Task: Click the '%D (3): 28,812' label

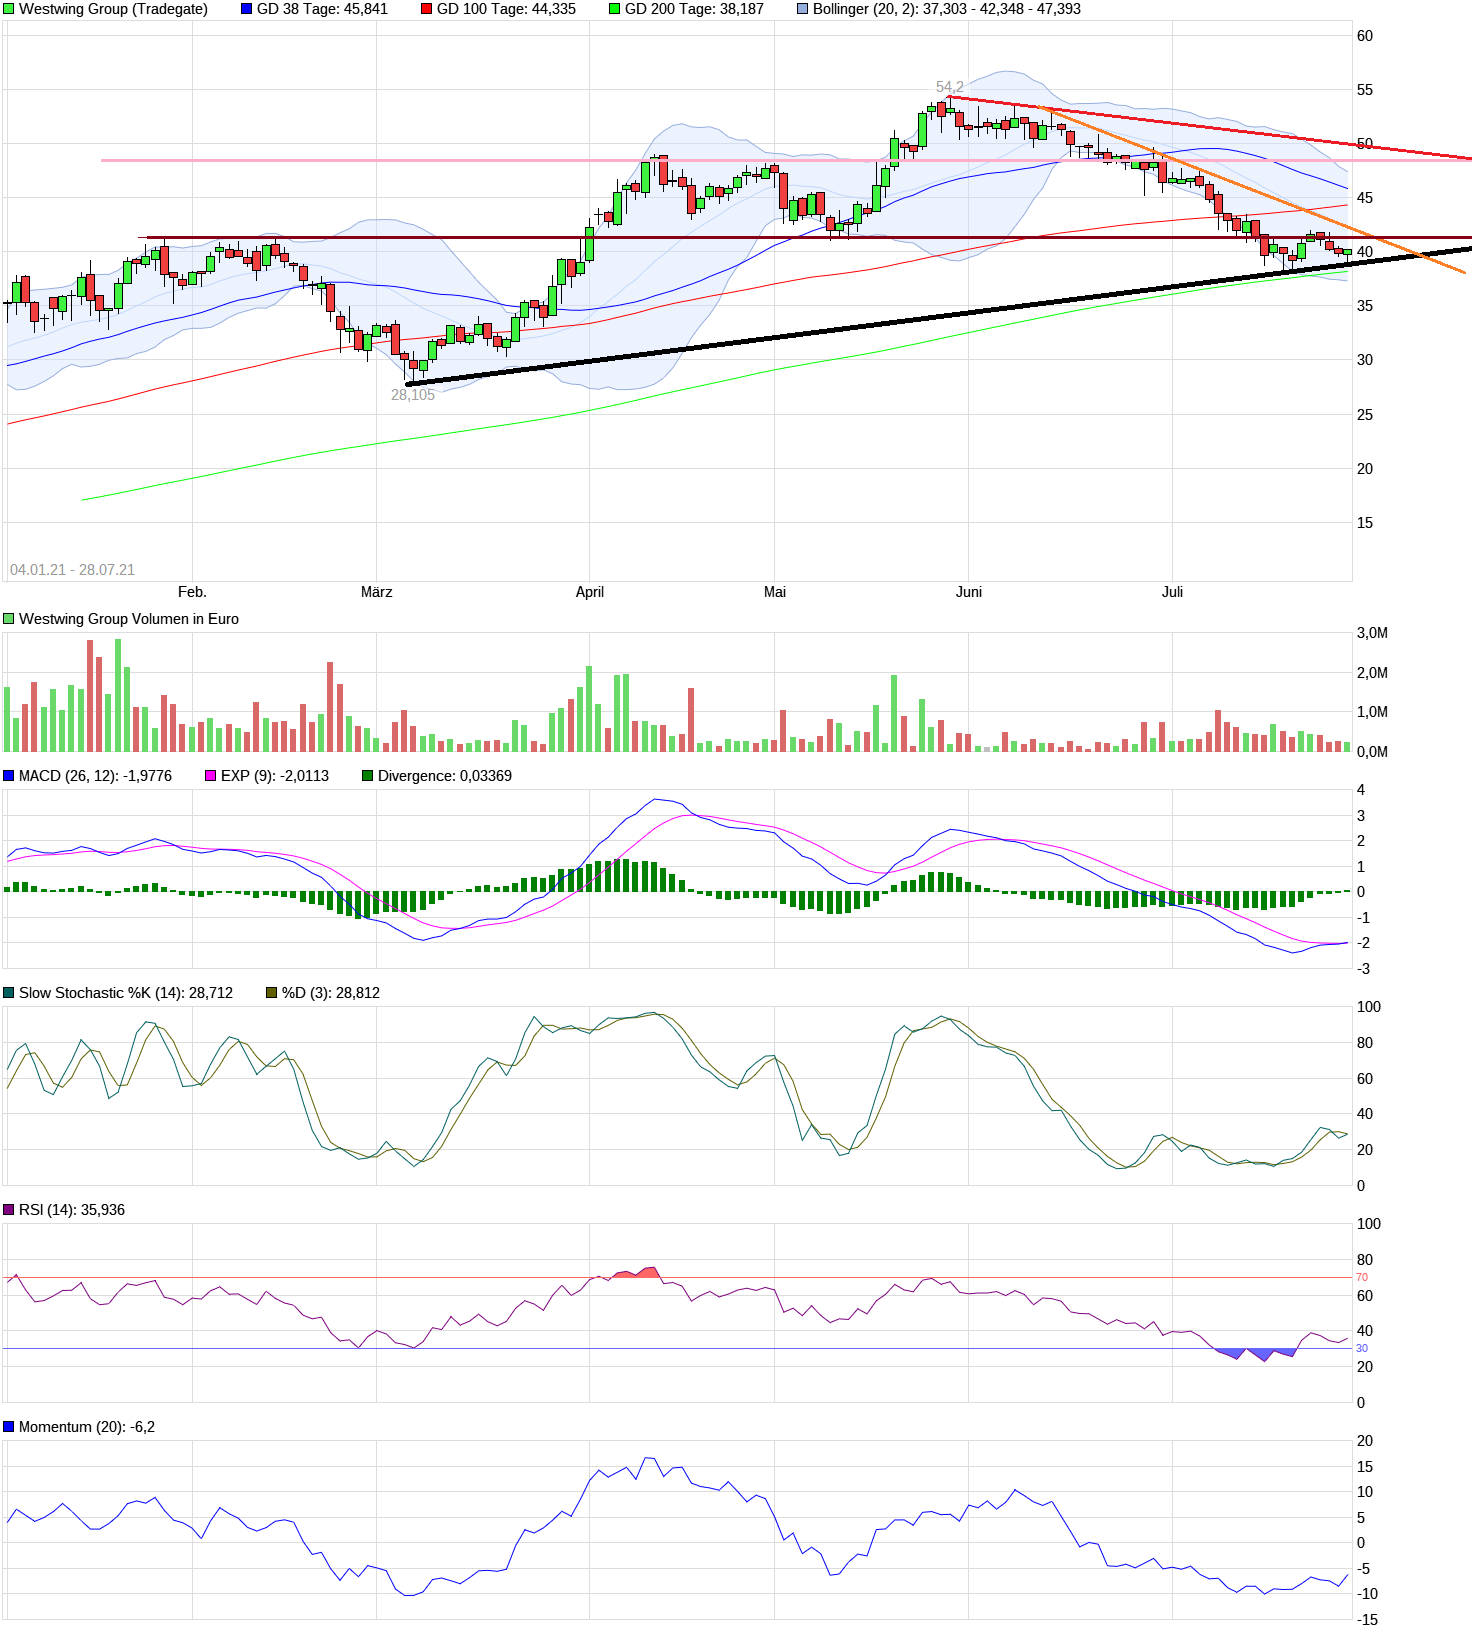Action: click(x=331, y=993)
